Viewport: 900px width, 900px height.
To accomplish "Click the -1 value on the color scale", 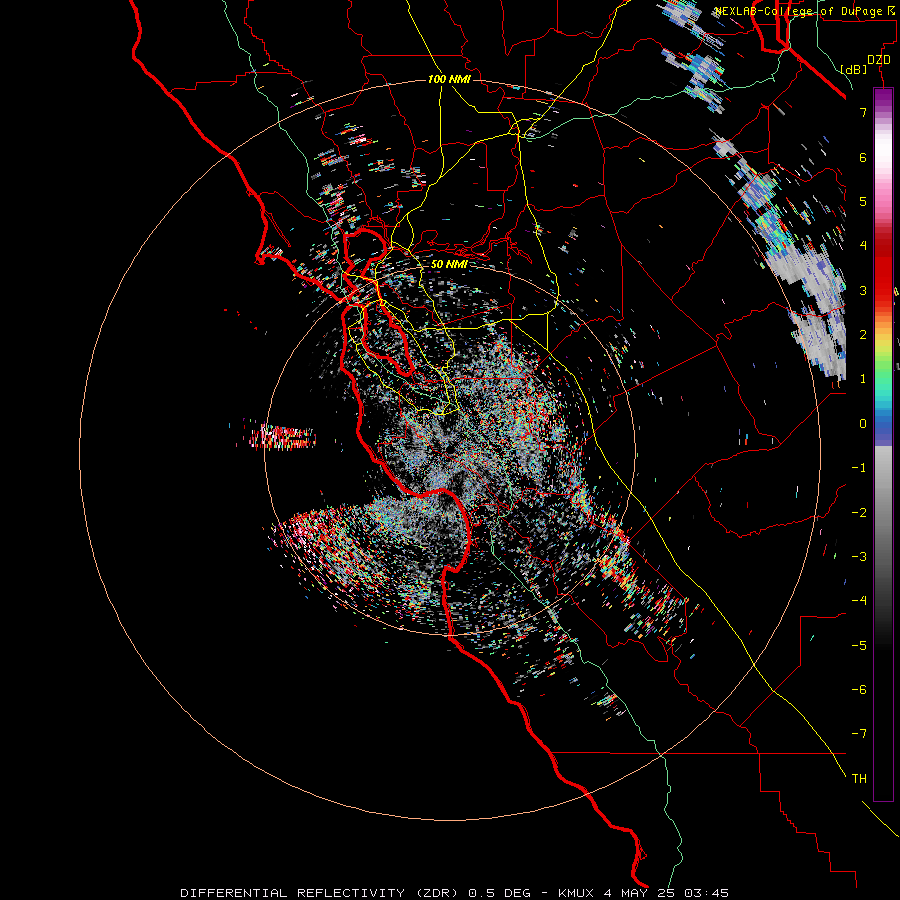I will [x=859, y=468].
